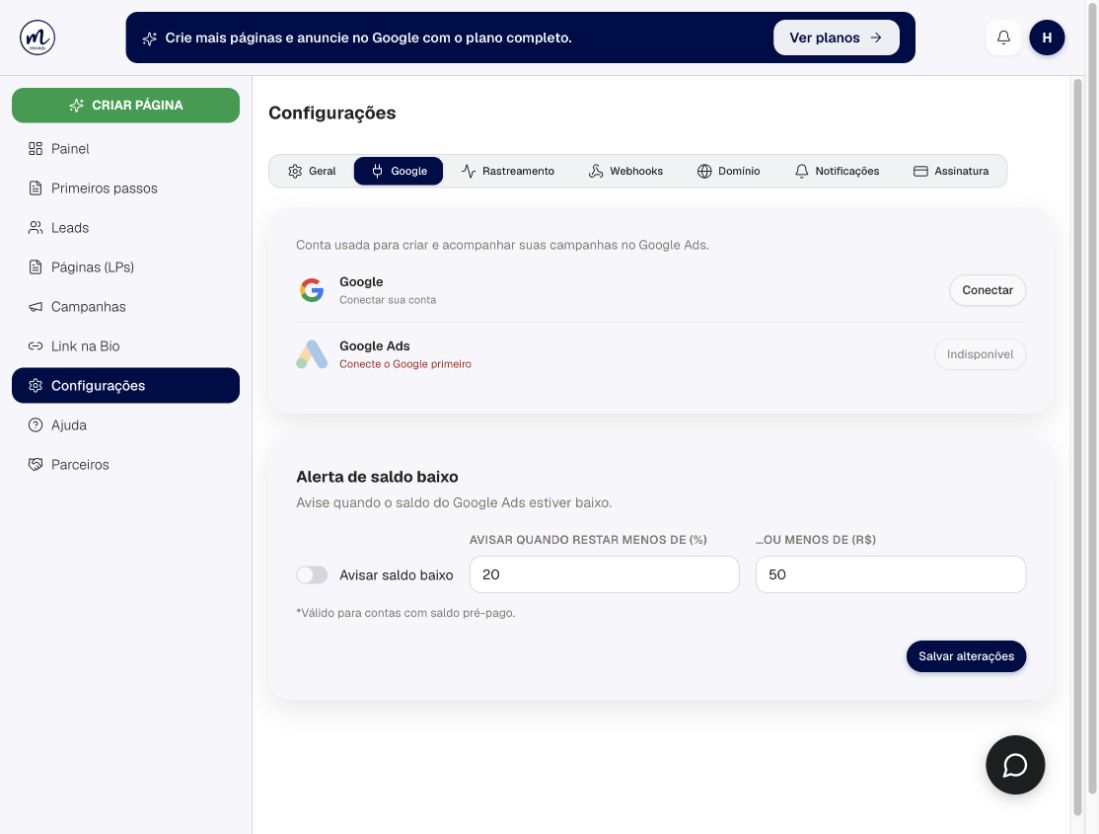Click the 'Conectar sua conta' subtitle
This screenshot has height=834, width=1099.
[388, 300]
